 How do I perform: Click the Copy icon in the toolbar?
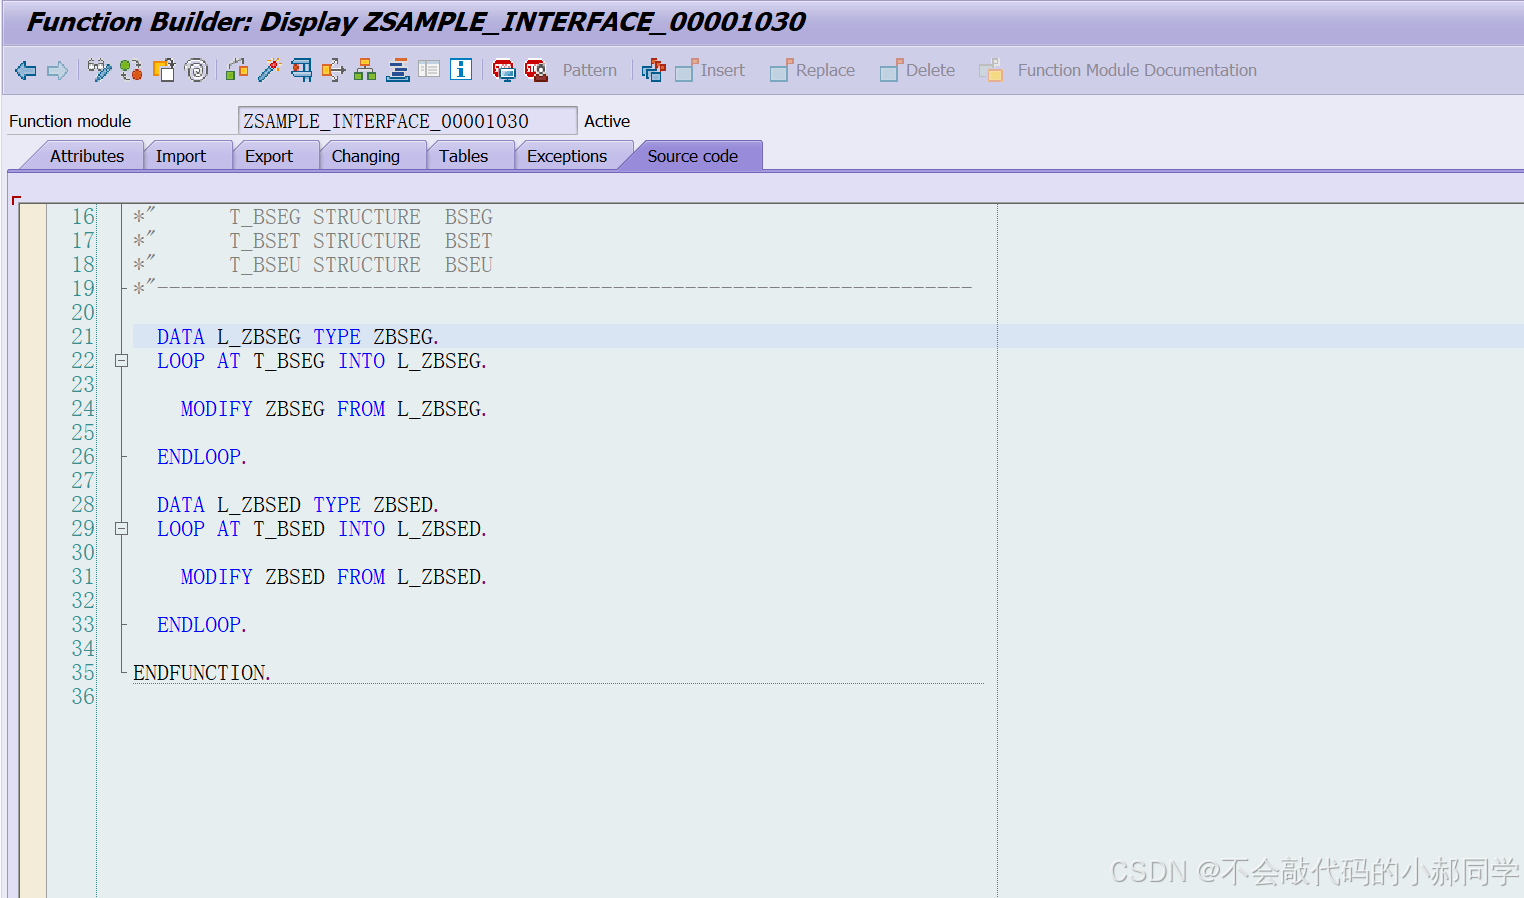164,70
